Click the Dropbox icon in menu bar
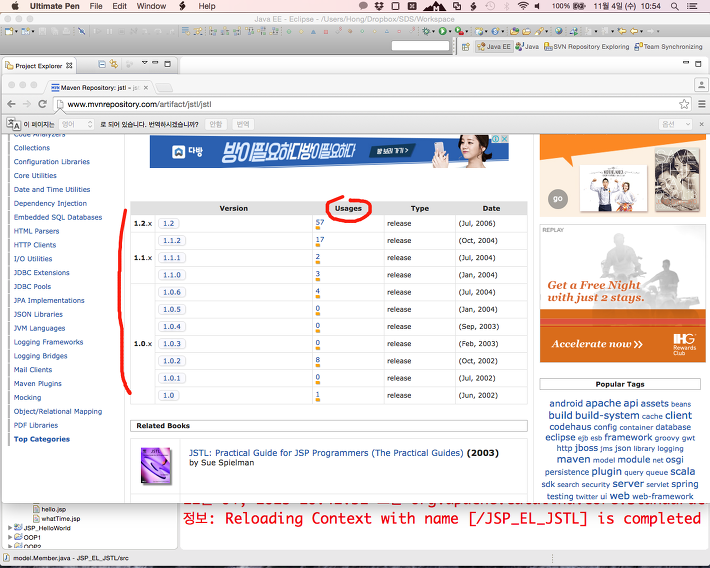The width and height of the screenshot is (710, 568). pyautogui.click(x=379, y=6)
